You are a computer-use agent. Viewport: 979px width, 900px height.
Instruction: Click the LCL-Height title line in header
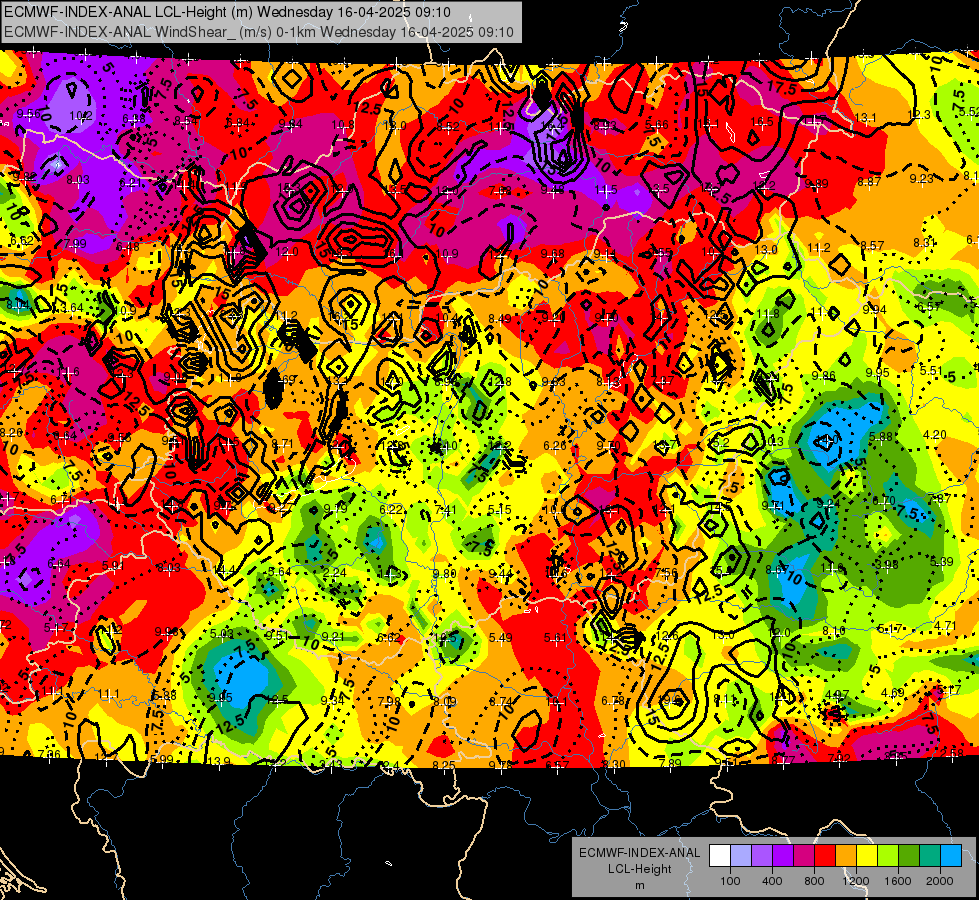click(227, 12)
